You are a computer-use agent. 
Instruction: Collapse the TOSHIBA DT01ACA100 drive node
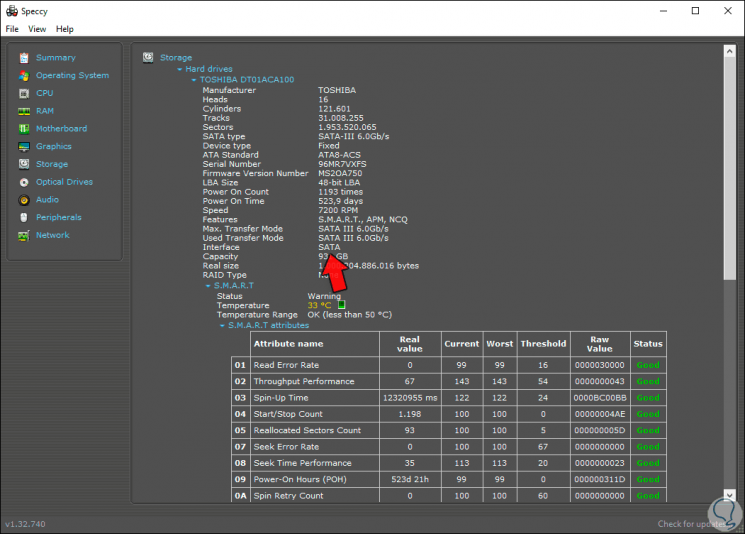coord(194,80)
